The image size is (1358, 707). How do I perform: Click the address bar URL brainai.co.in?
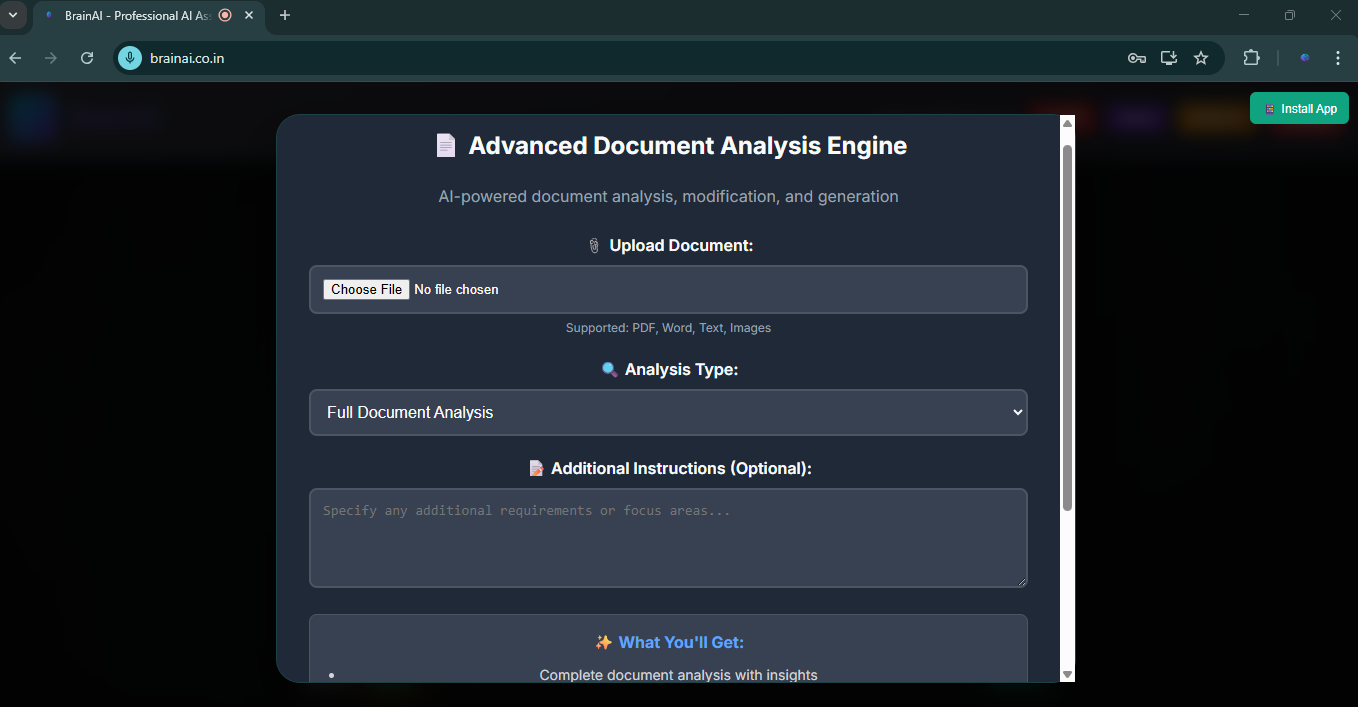pos(187,58)
